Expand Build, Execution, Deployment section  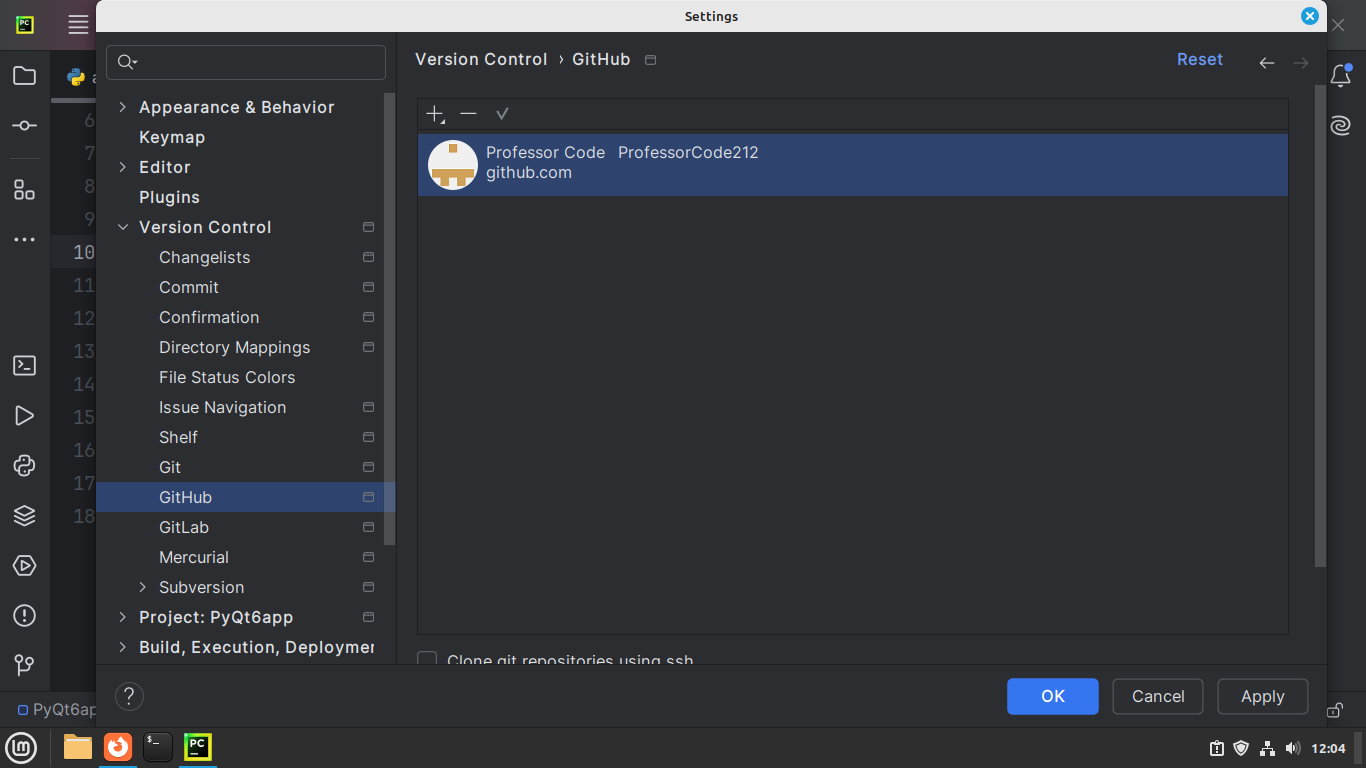pyautogui.click(x=123, y=647)
